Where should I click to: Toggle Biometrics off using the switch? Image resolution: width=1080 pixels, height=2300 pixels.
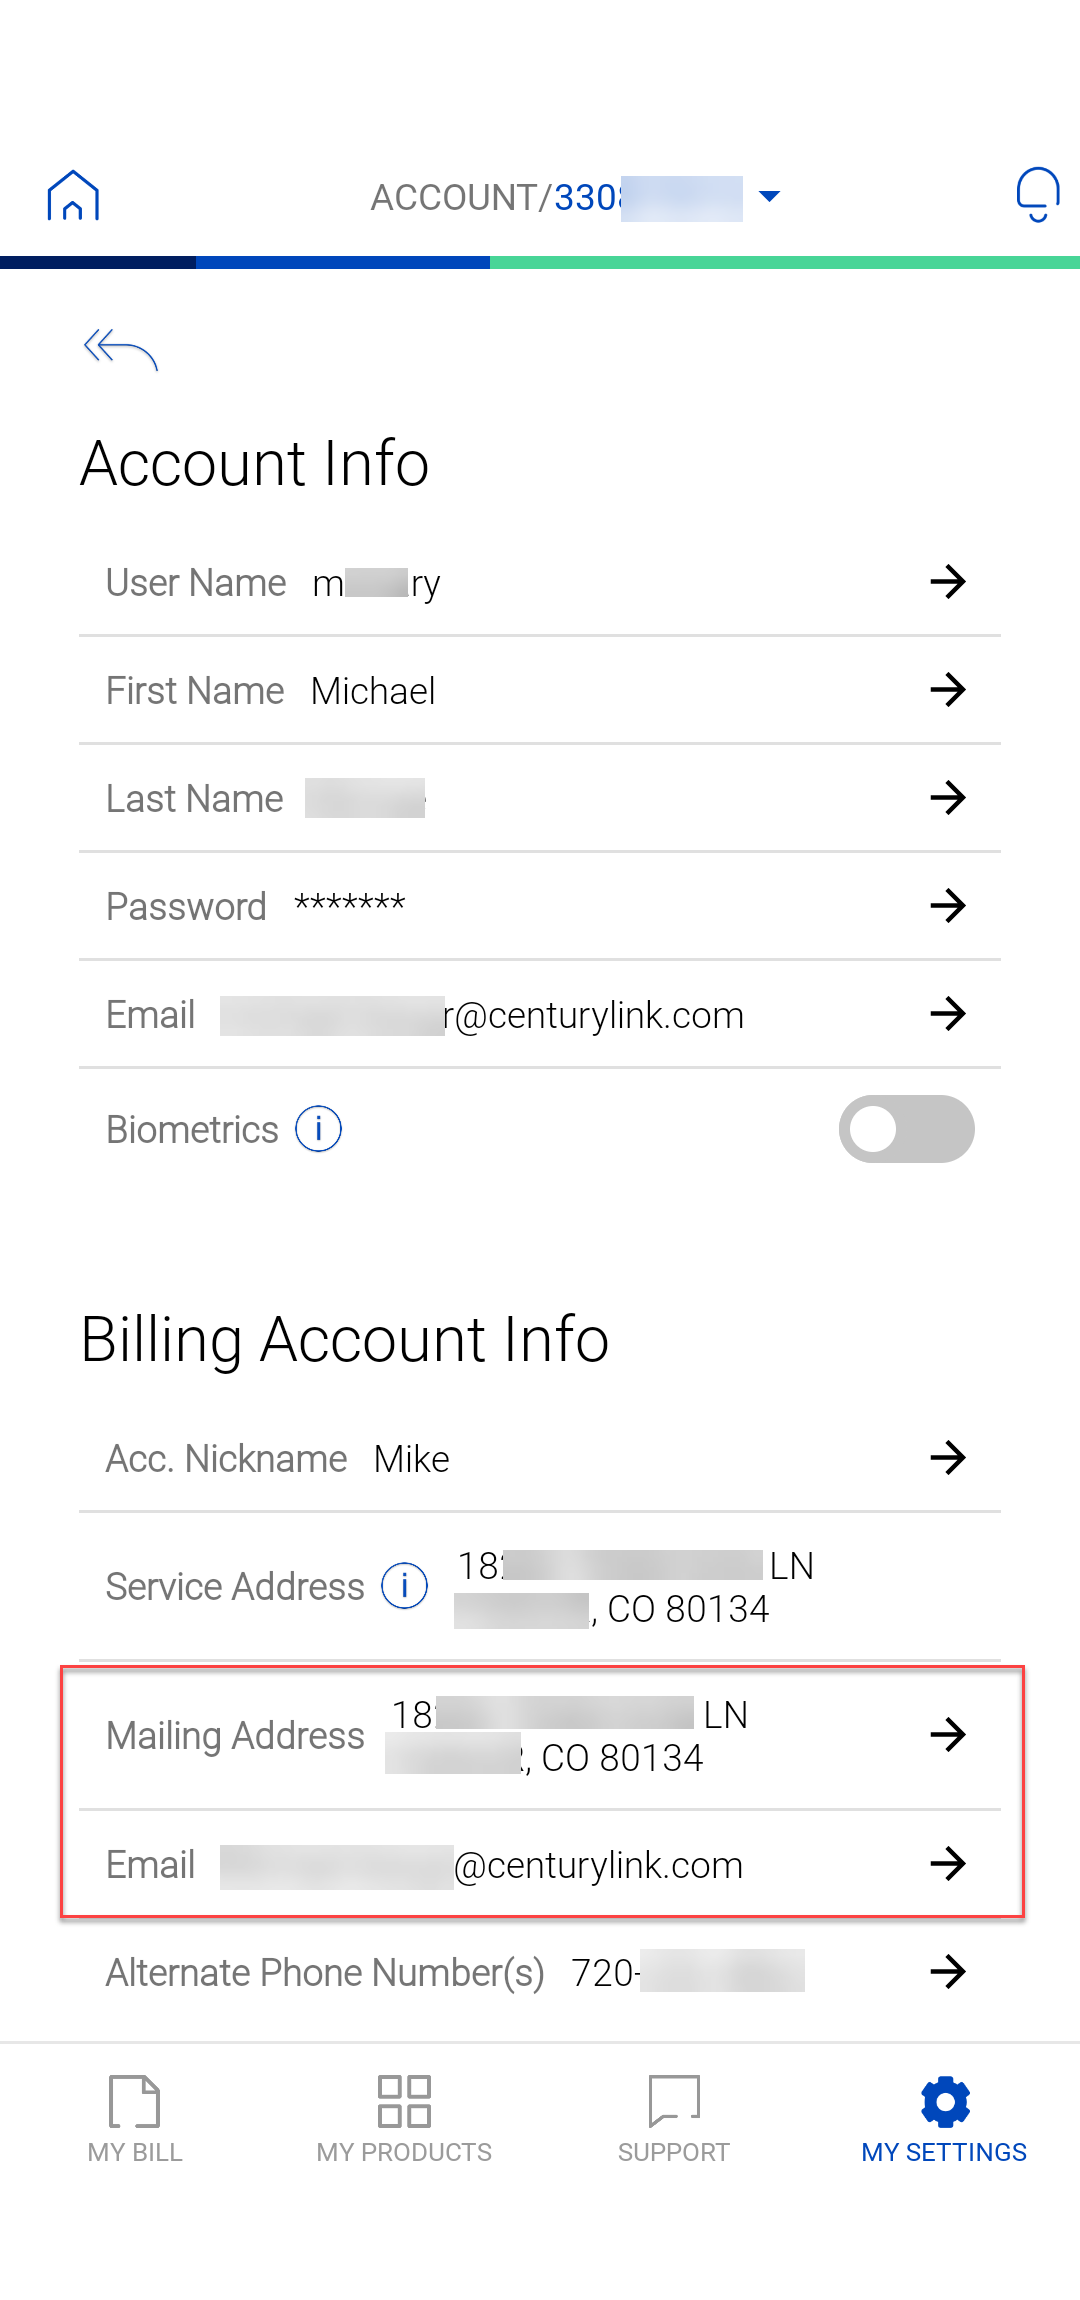(x=906, y=1129)
